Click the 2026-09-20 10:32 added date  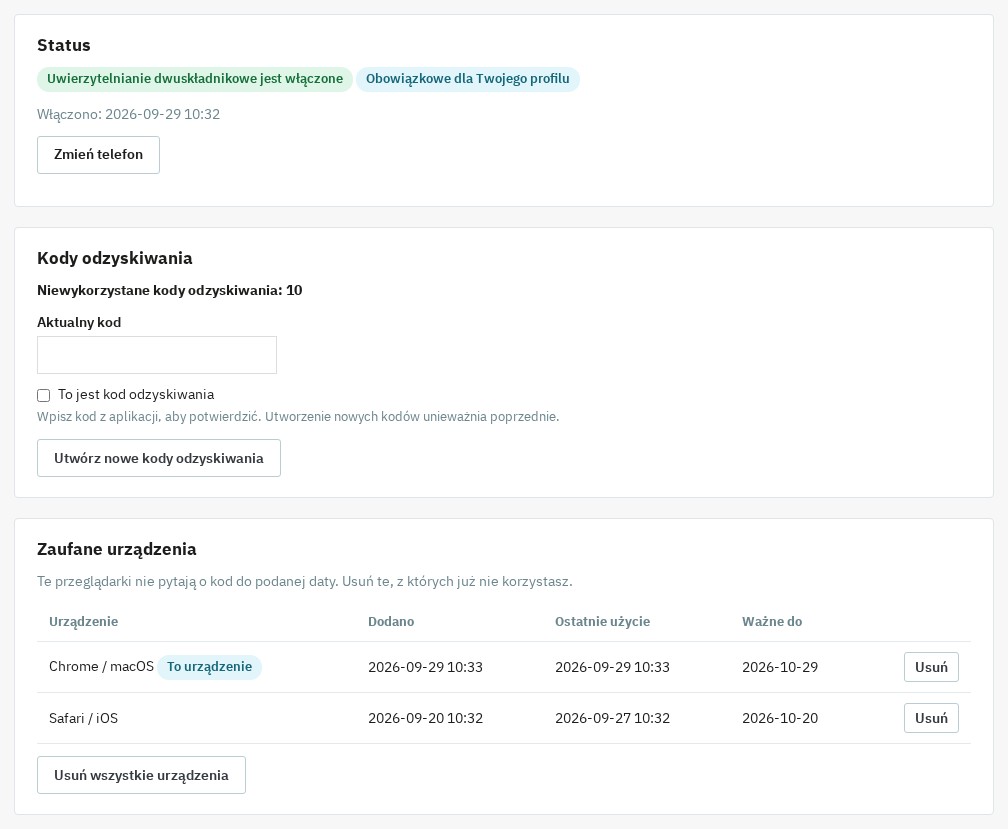(425, 718)
